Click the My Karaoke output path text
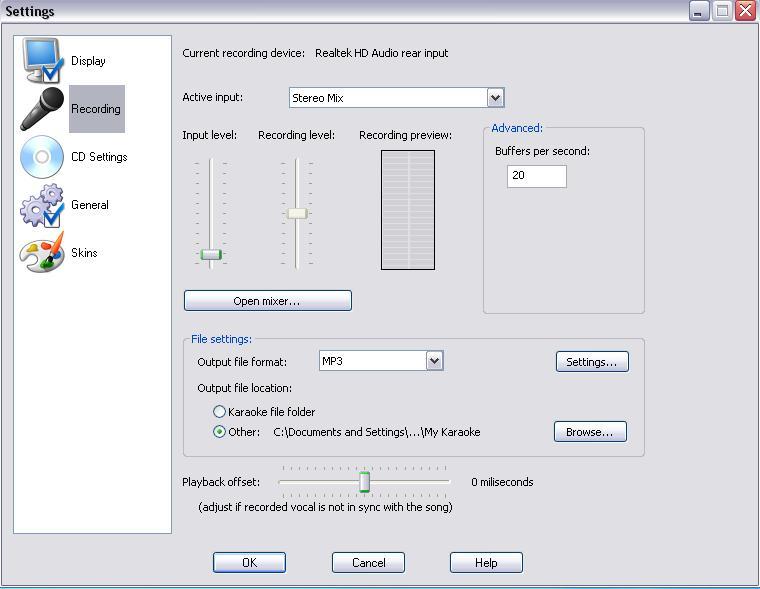760x589 pixels. click(377, 432)
